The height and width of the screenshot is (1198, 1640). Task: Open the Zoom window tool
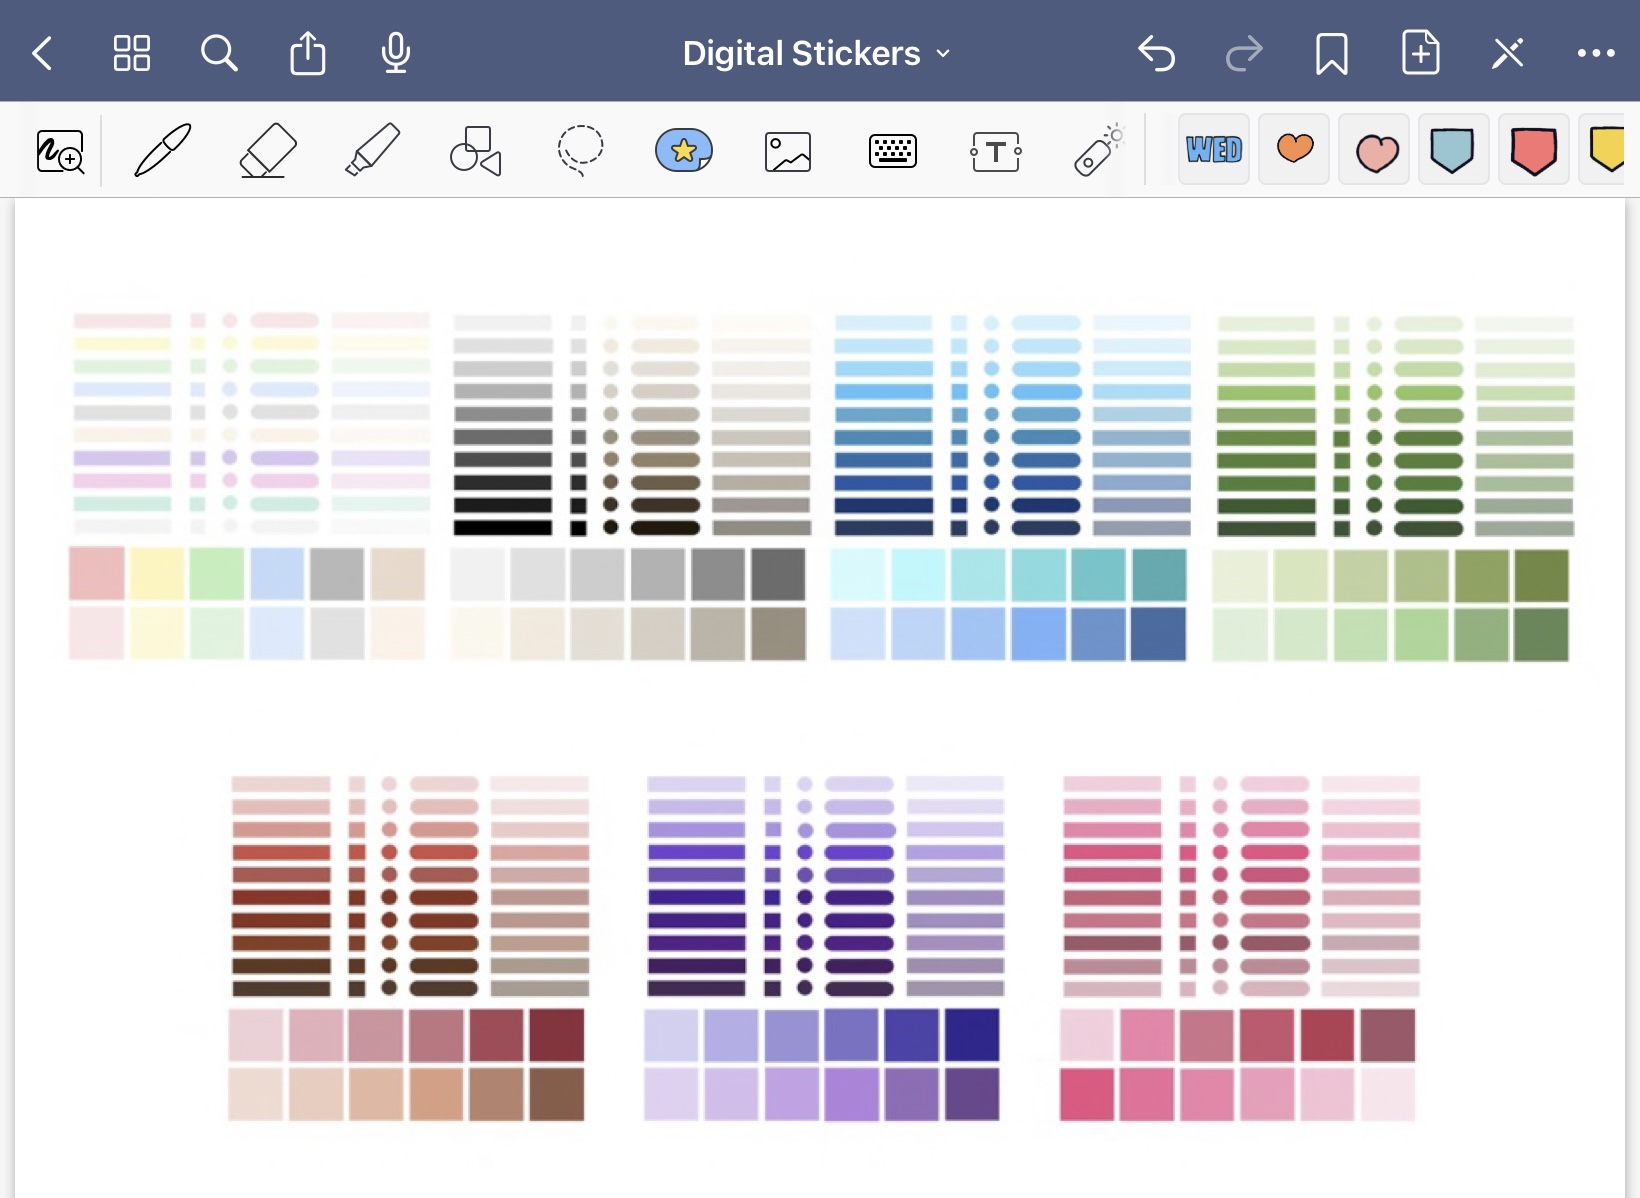tap(60, 152)
